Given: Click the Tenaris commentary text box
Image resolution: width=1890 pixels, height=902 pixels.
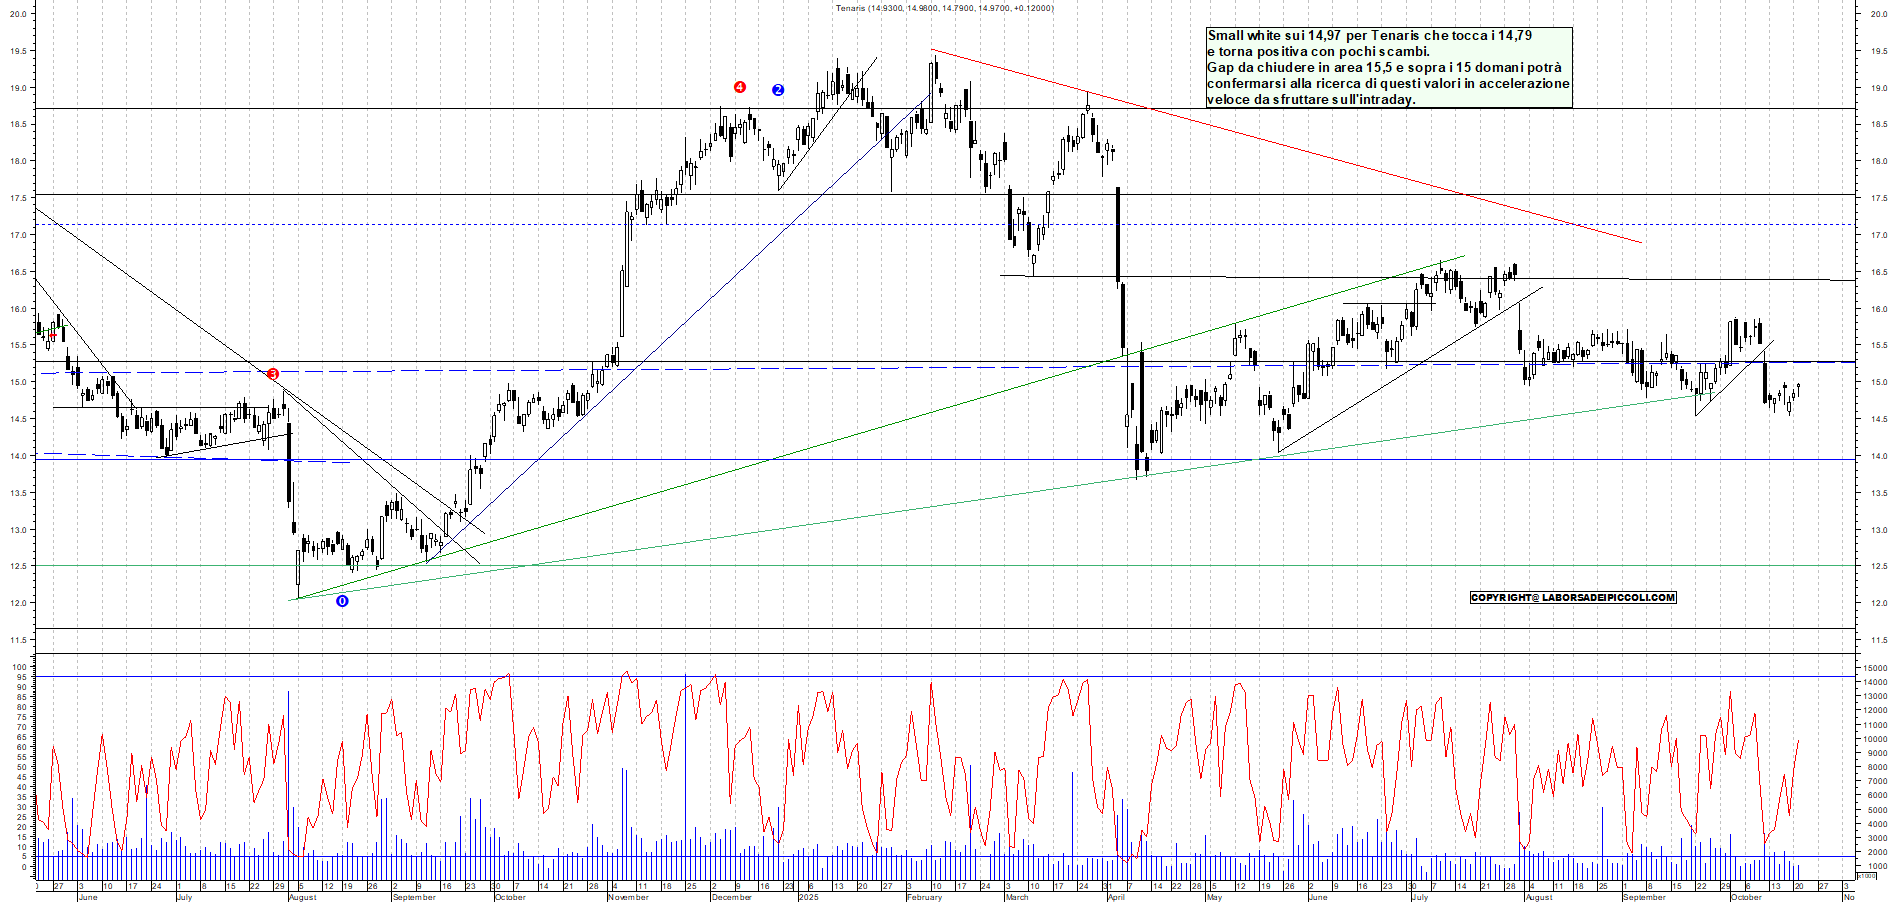Looking at the screenshot, I should point(1388,67).
